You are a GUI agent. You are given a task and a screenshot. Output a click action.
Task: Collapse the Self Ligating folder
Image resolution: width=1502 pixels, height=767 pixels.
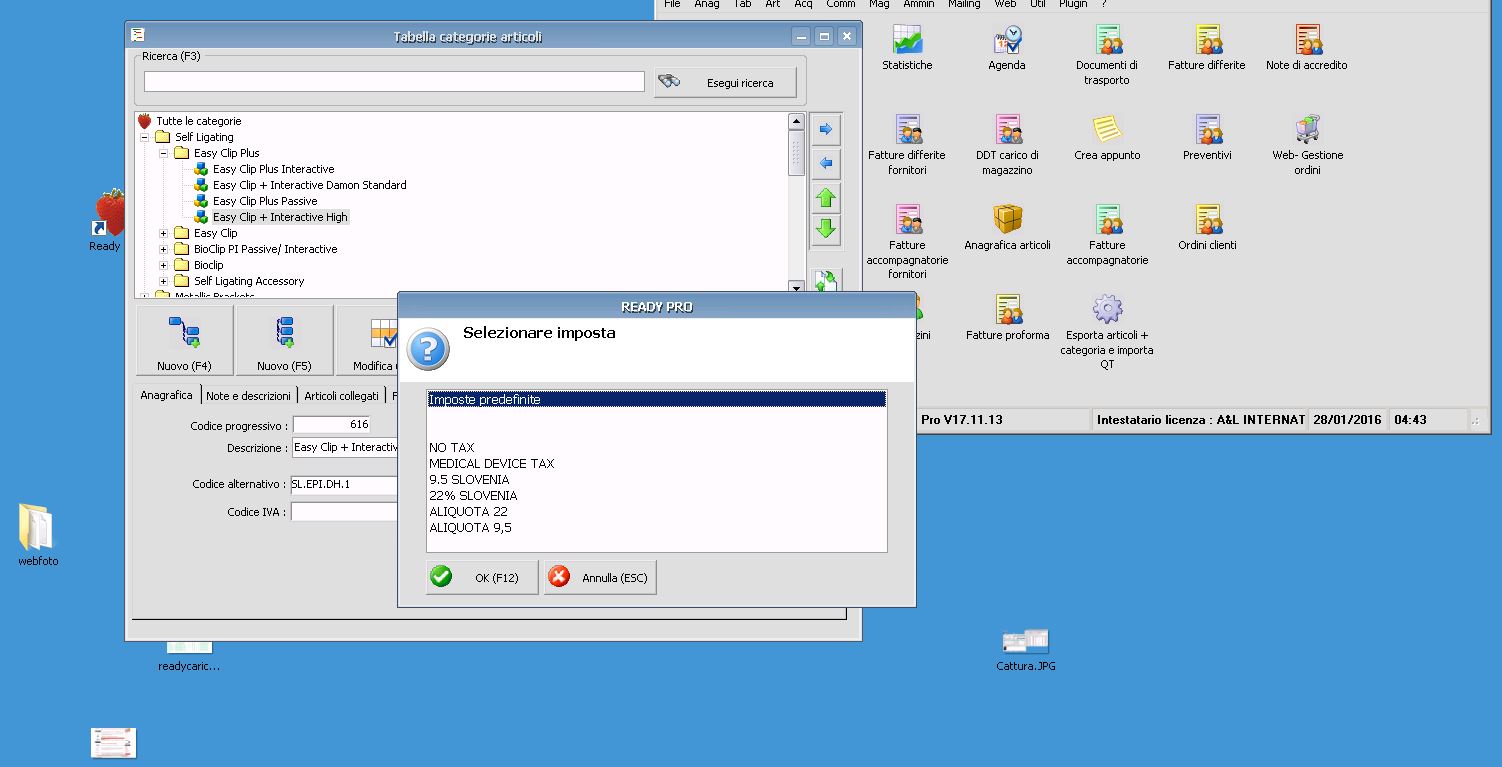pyautogui.click(x=145, y=137)
